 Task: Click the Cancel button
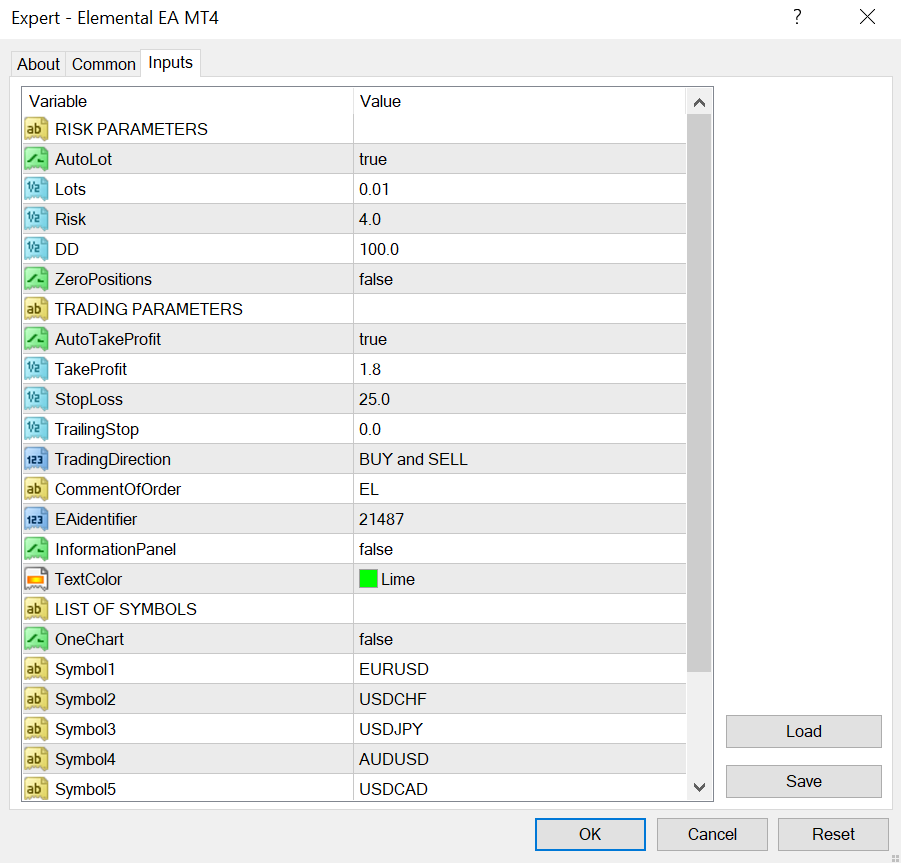coord(712,834)
